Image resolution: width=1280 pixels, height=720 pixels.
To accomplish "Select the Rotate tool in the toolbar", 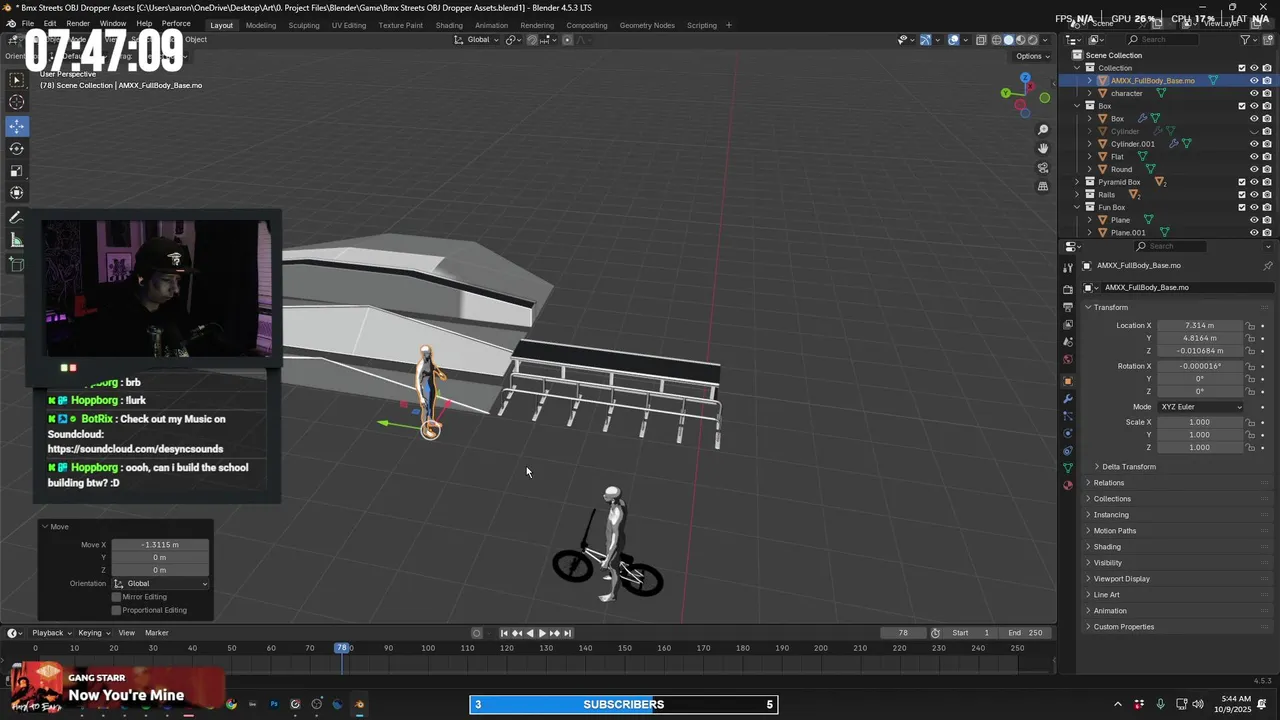I will click(x=17, y=148).
